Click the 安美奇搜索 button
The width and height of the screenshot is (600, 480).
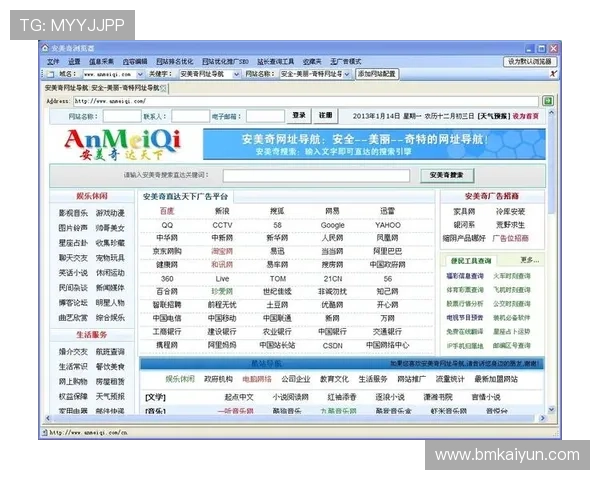(x=447, y=175)
